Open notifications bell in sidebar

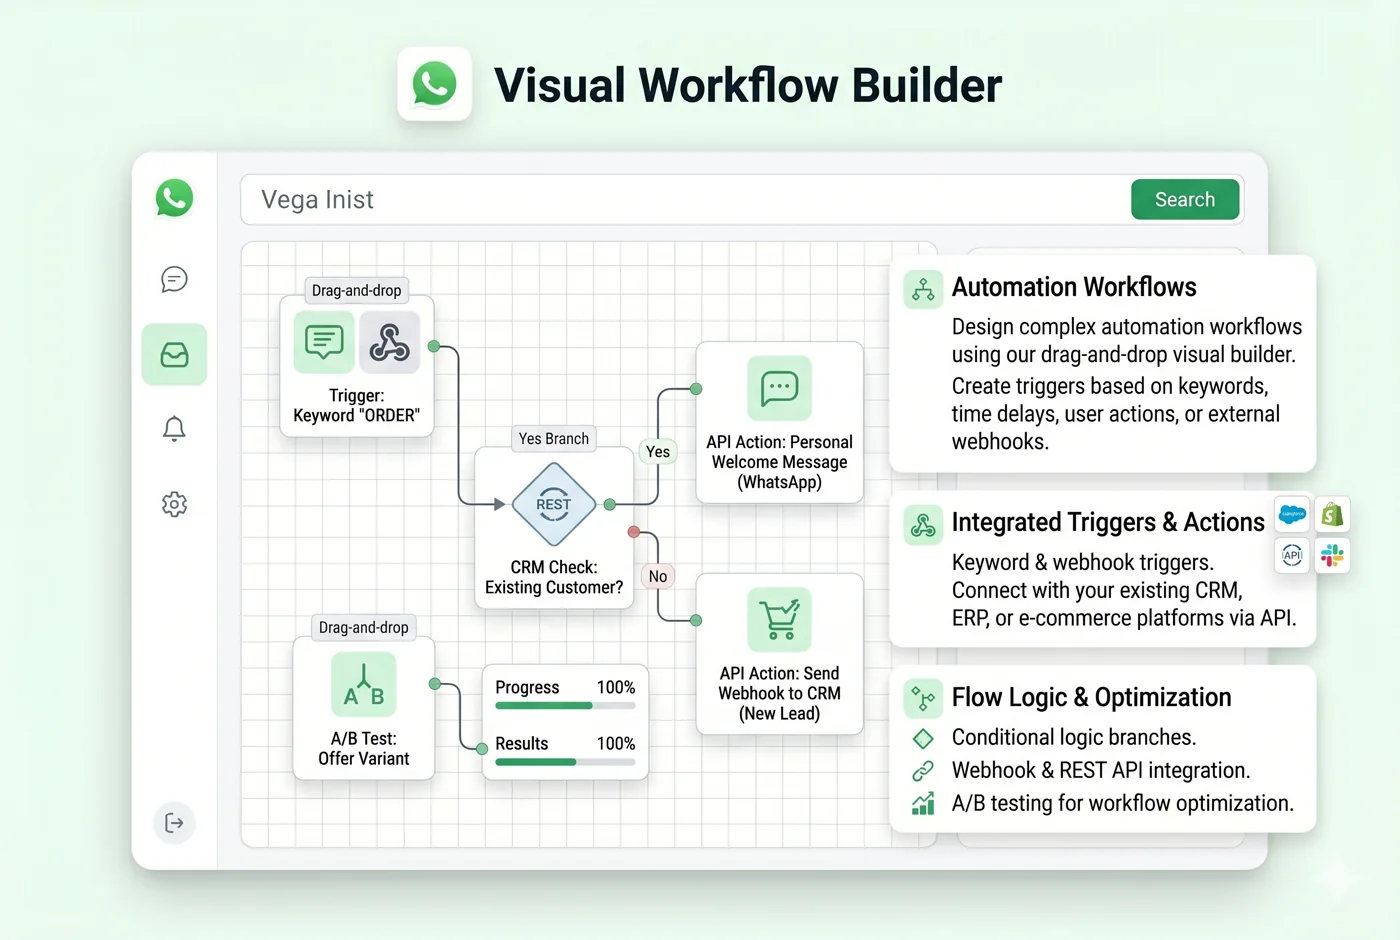pos(174,428)
